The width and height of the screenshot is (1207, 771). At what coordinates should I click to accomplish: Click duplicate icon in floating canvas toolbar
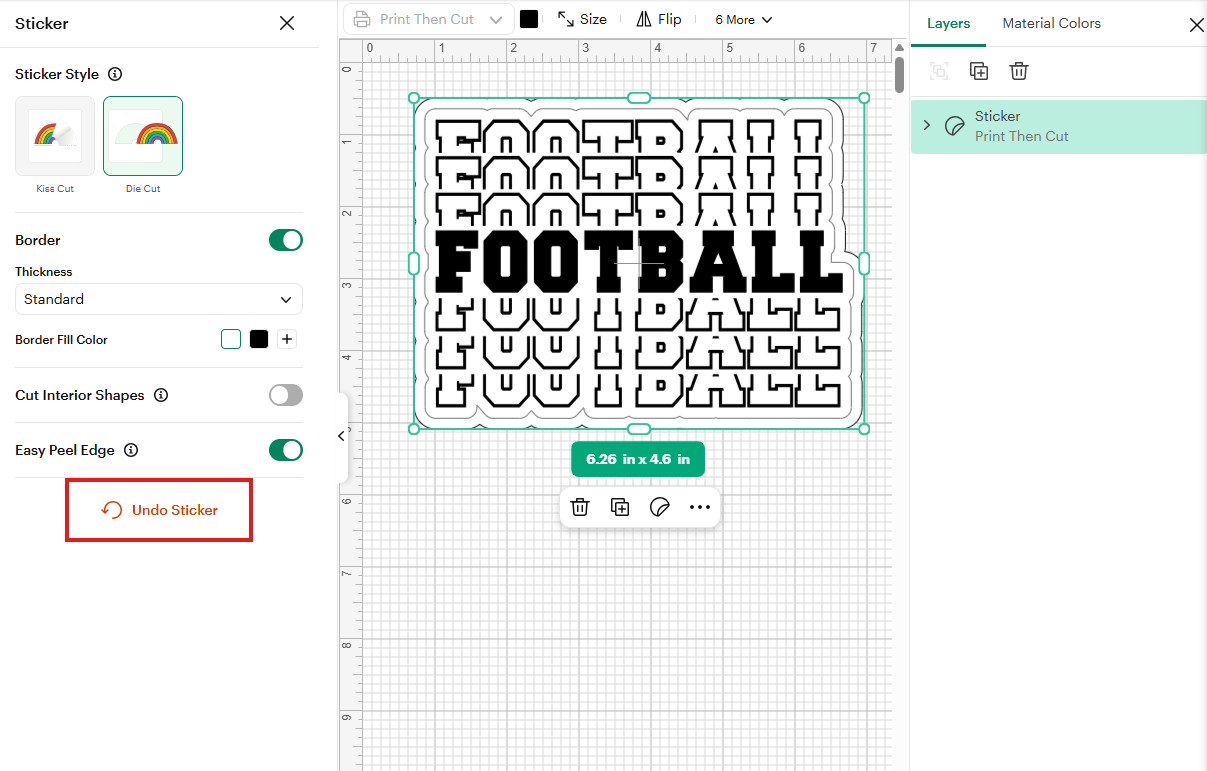point(620,507)
